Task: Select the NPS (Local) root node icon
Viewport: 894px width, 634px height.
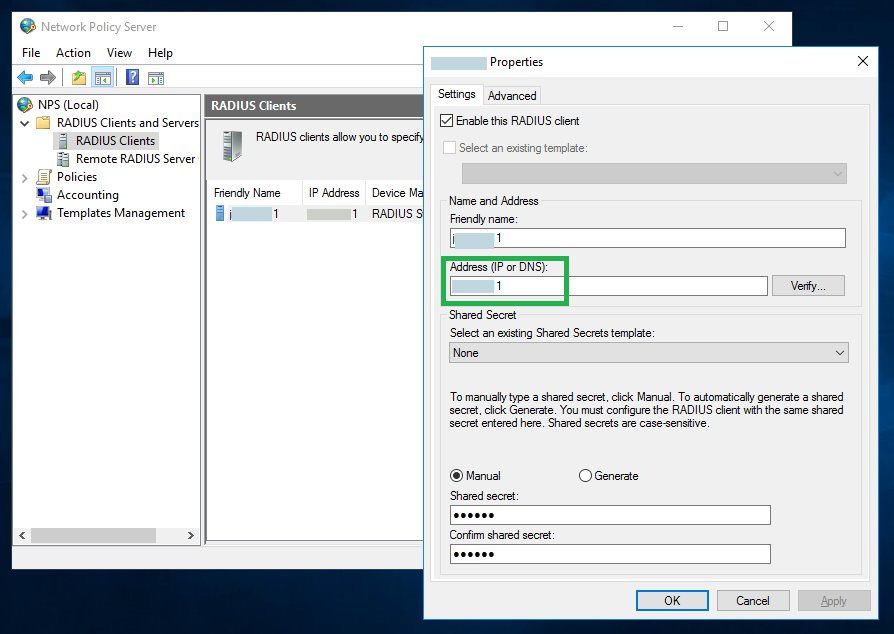Action: (26, 105)
